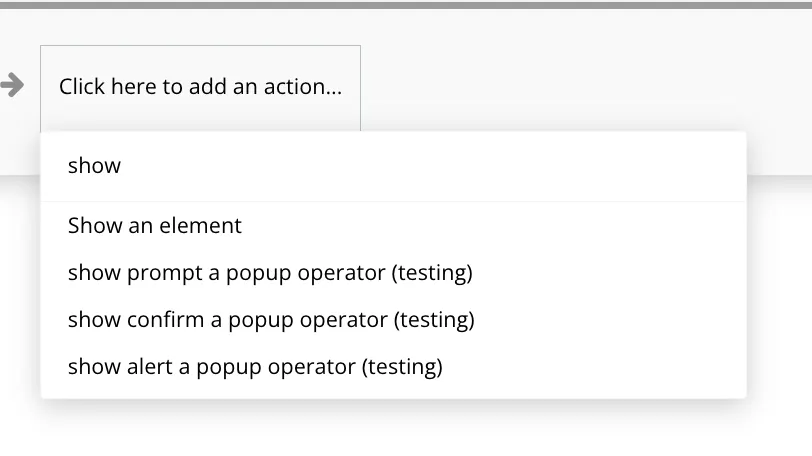
Task: Add the Show an element action
Action: 155,226
